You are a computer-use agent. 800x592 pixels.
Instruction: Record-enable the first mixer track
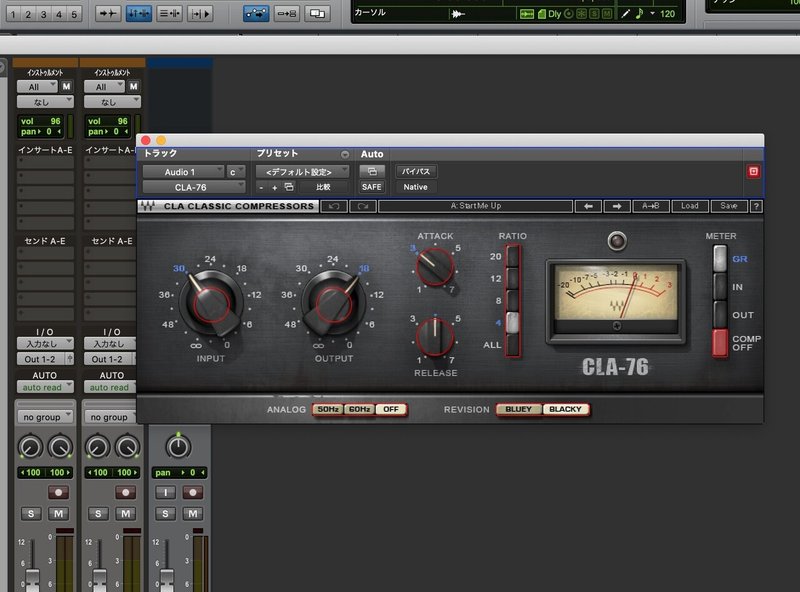pyautogui.click(x=59, y=492)
